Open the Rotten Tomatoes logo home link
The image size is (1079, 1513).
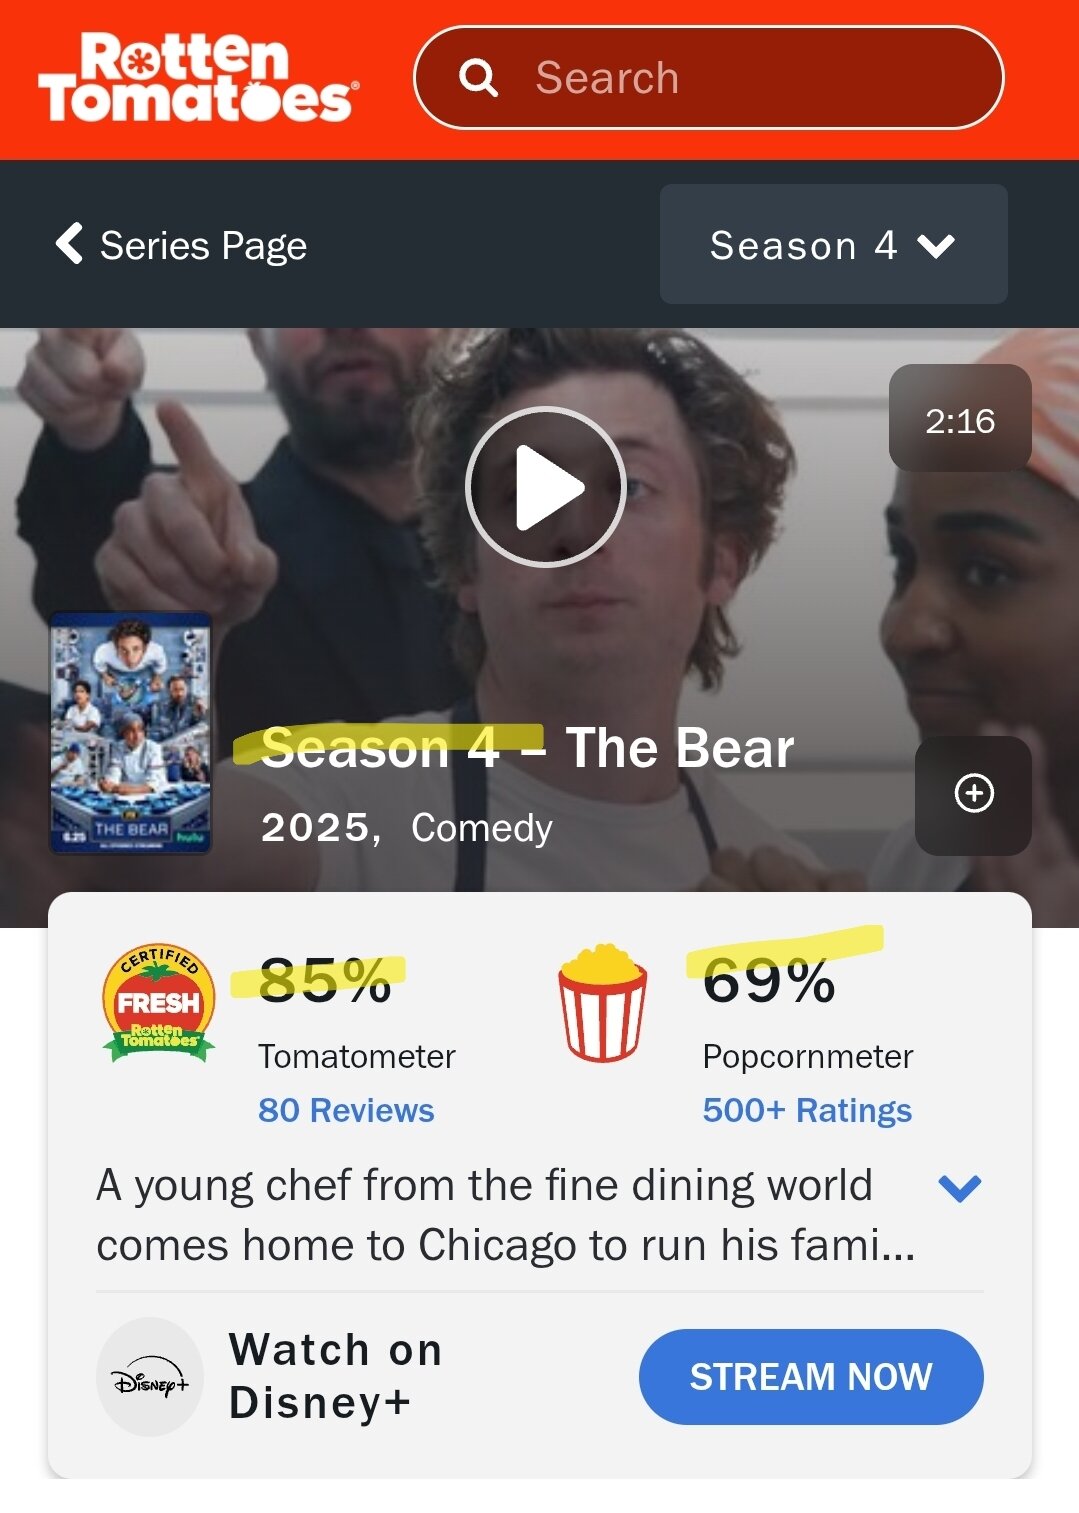point(198,77)
